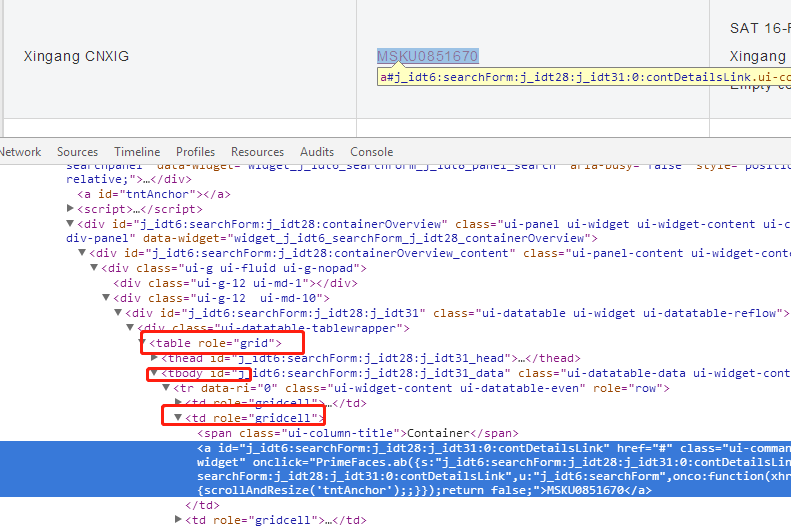Collapse the ui-g ui-fluid div node
The width and height of the screenshot is (791, 530).
tap(94, 267)
